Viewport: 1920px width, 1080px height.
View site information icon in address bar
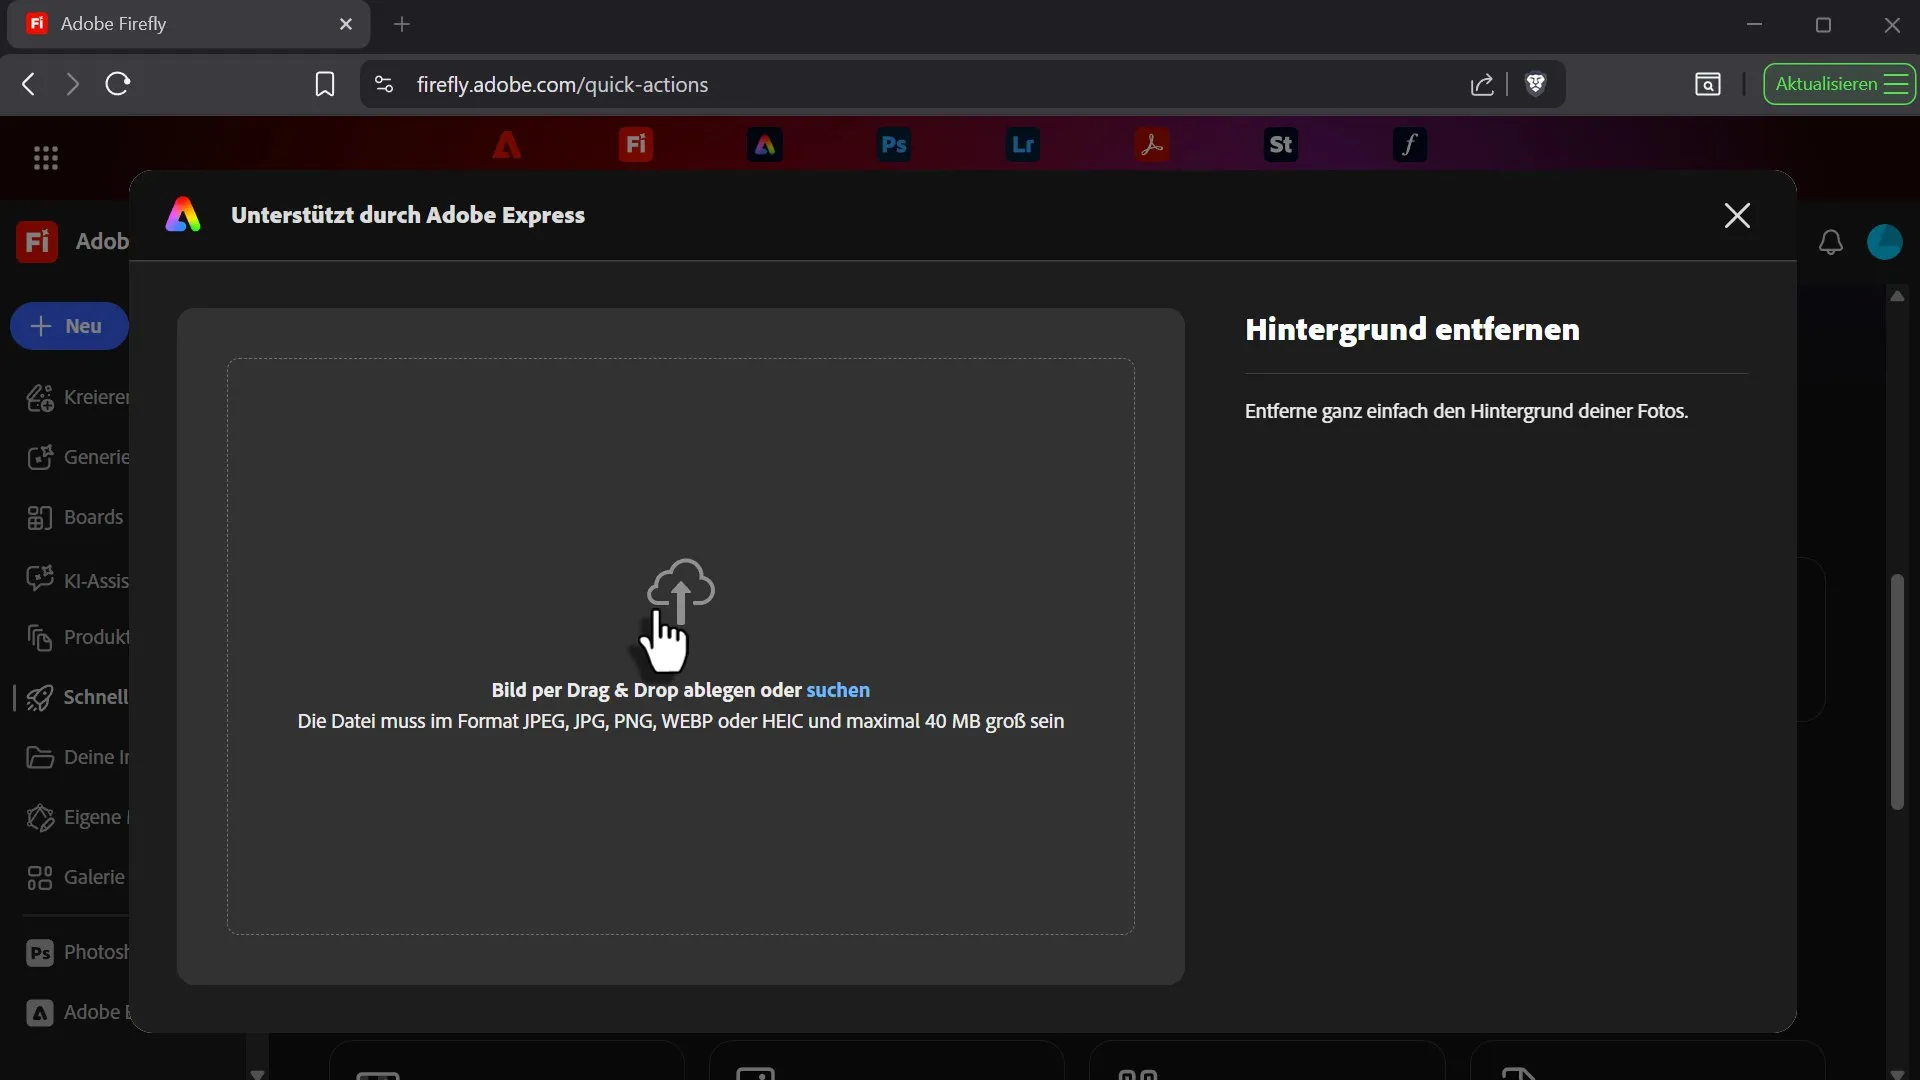[384, 84]
